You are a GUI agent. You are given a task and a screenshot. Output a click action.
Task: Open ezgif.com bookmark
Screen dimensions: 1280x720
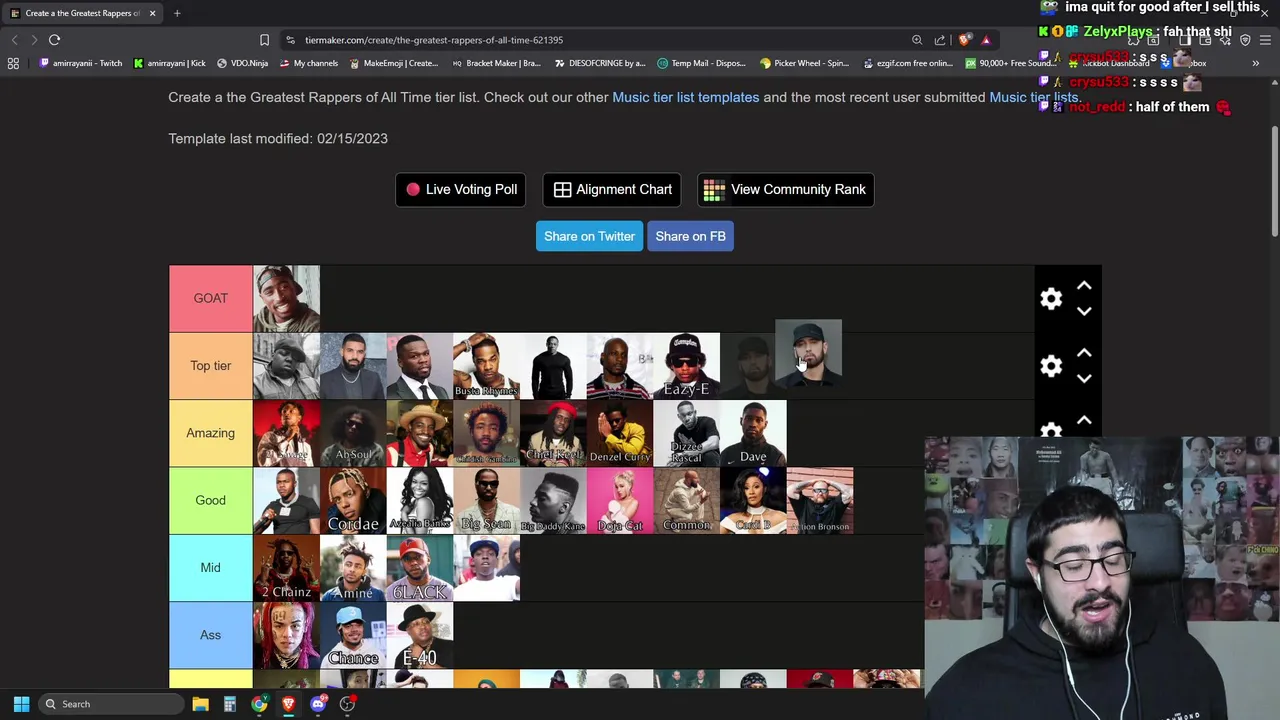point(907,63)
